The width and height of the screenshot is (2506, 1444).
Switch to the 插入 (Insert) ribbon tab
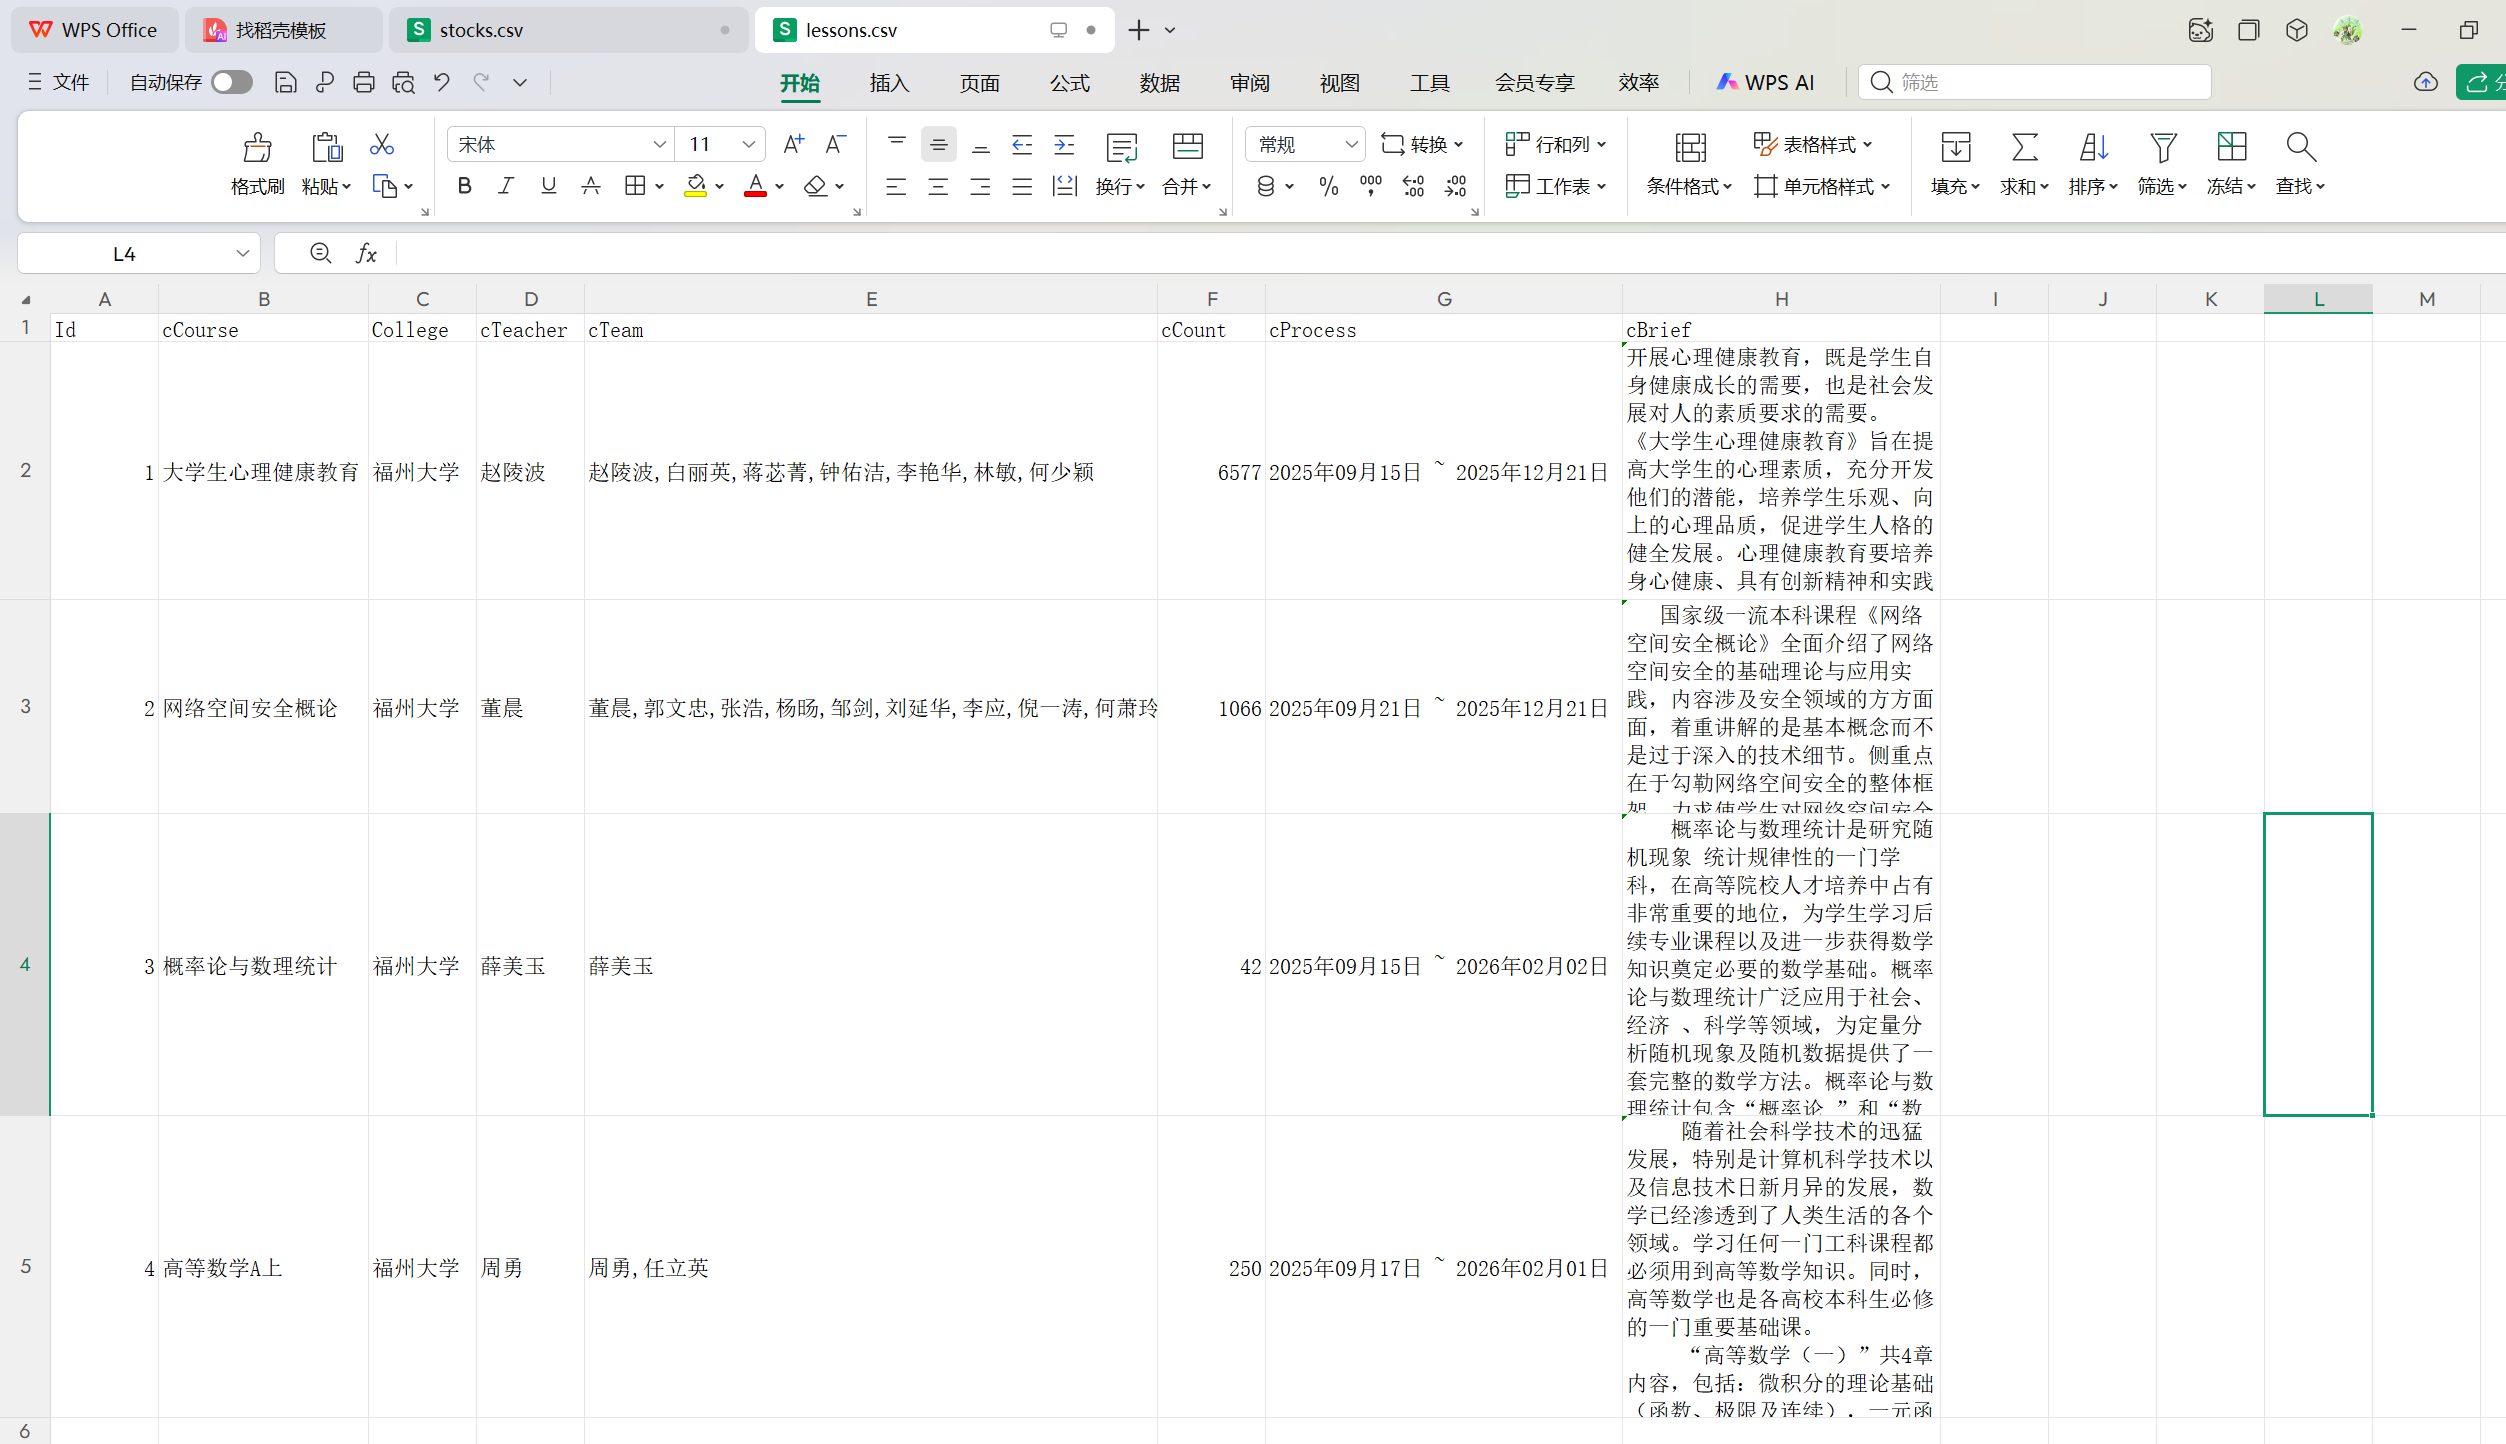click(x=889, y=83)
